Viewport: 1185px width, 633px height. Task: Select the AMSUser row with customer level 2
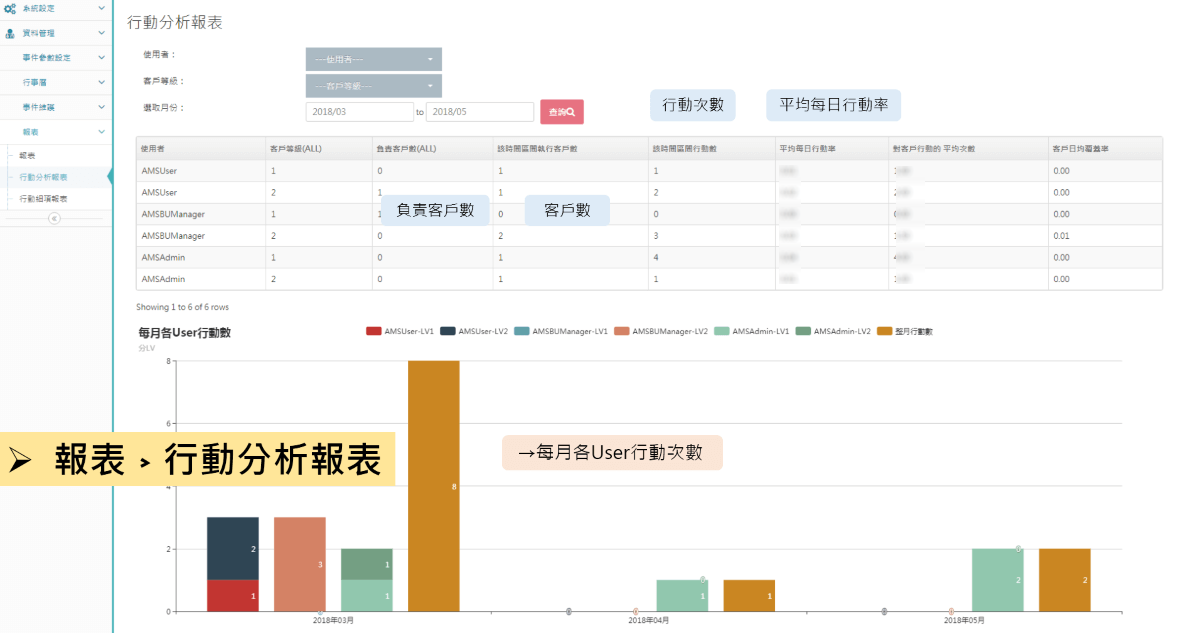click(x=649, y=193)
